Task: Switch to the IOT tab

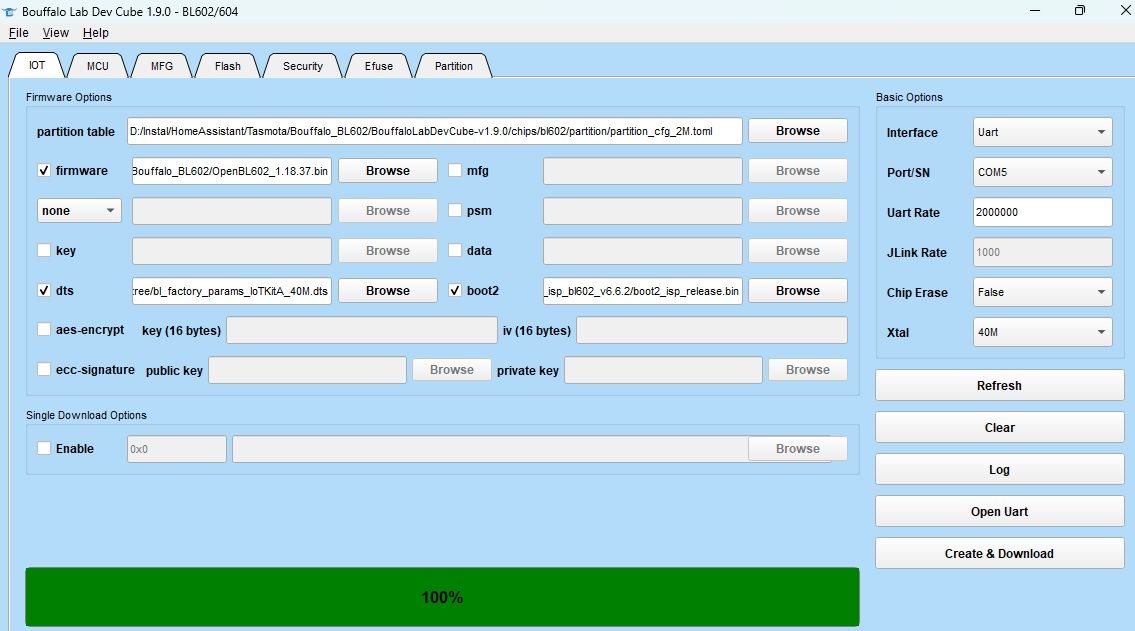Action: click(x=37, y=65)
